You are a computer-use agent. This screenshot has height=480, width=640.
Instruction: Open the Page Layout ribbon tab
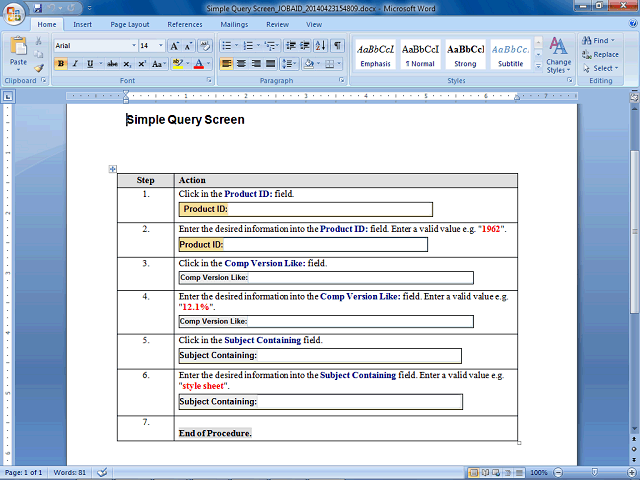pos(130,24)
